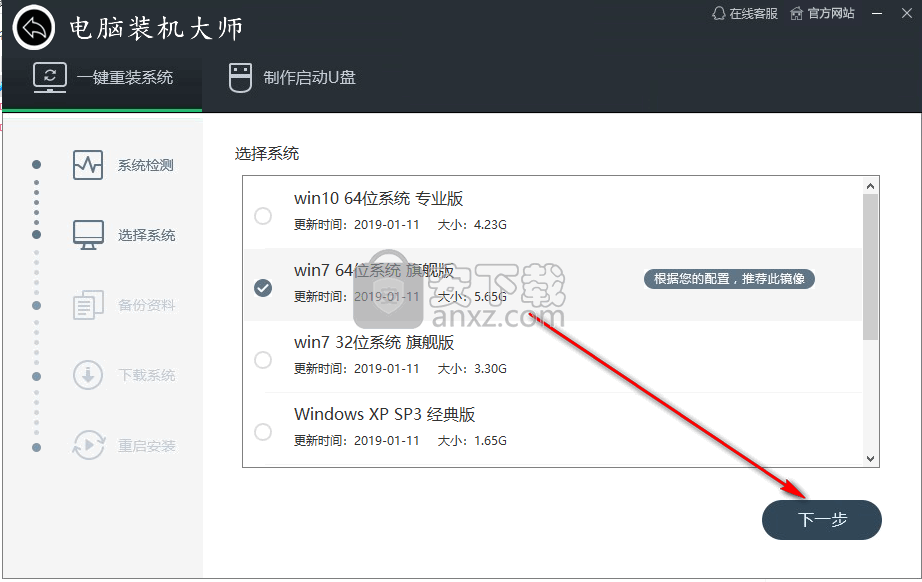The width and height of the screenshot is (922, 582).
Task: Go to the 系统检测 step label
Action: (145, 165)
